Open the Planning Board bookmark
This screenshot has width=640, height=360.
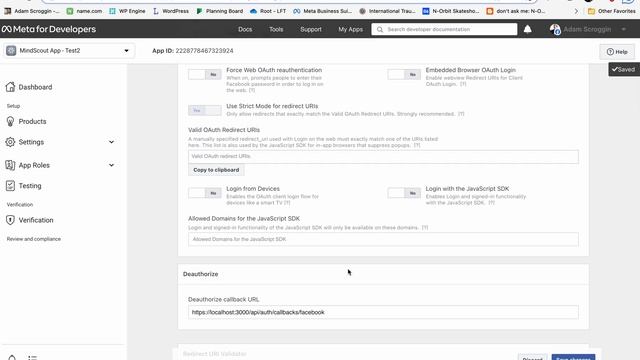click(220, 11)
